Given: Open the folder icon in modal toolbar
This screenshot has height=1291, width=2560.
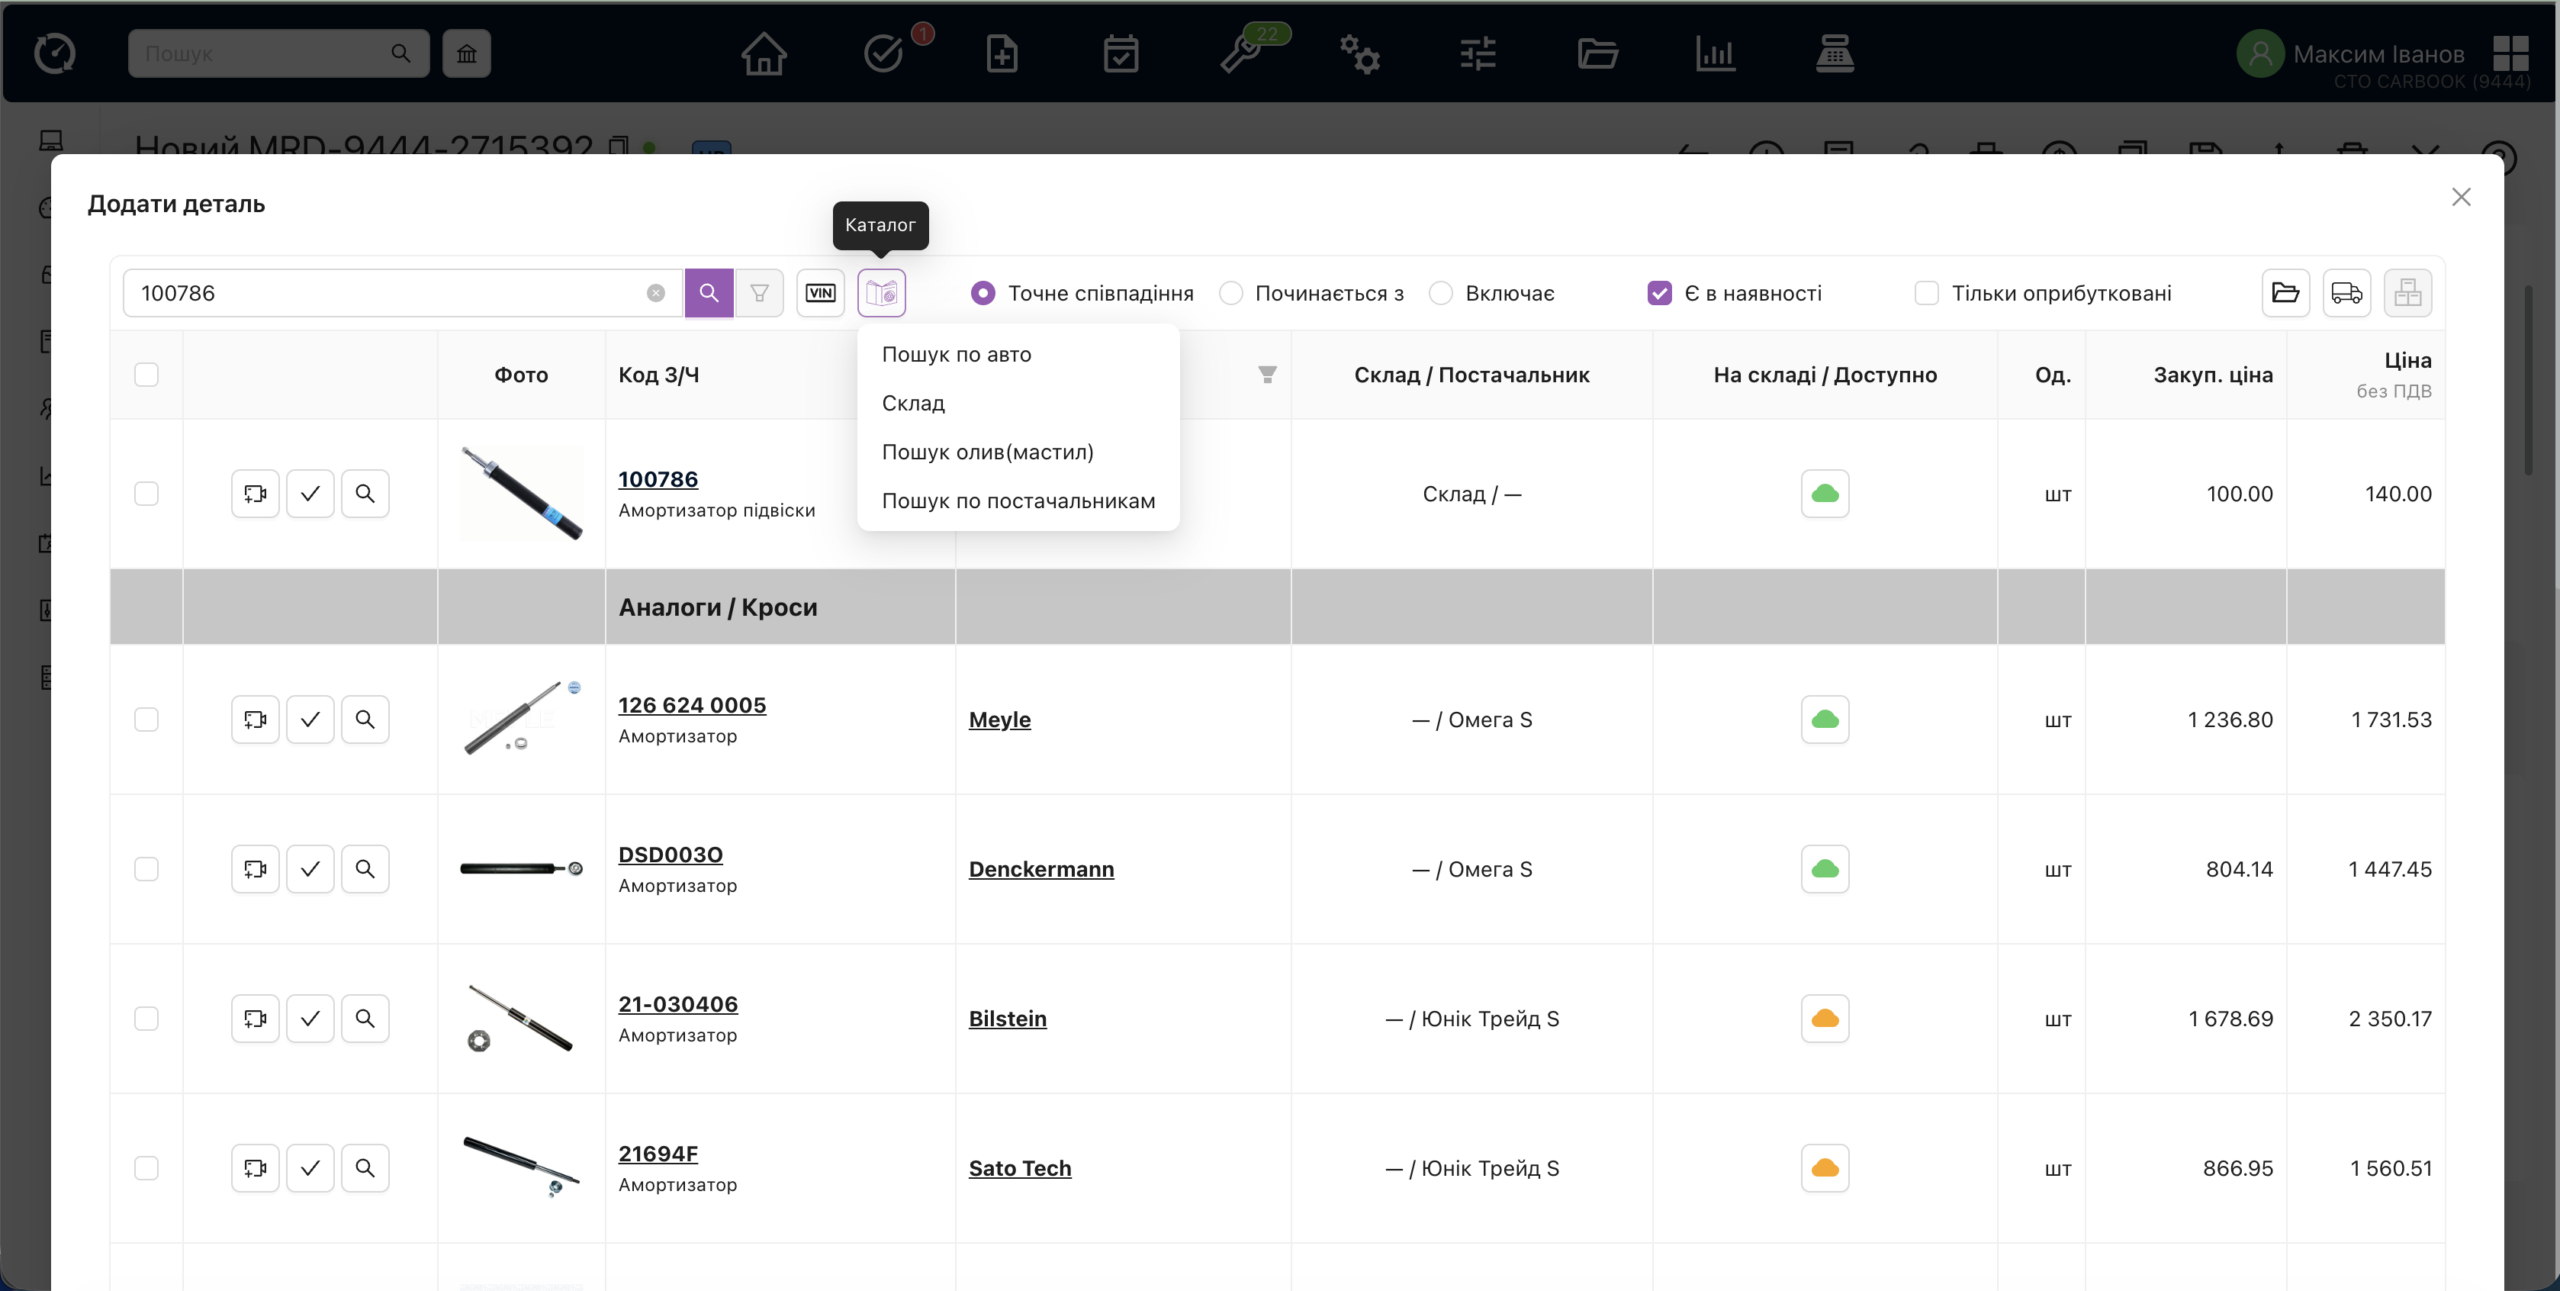Looking at the screenshot, I should (2285, 293).
